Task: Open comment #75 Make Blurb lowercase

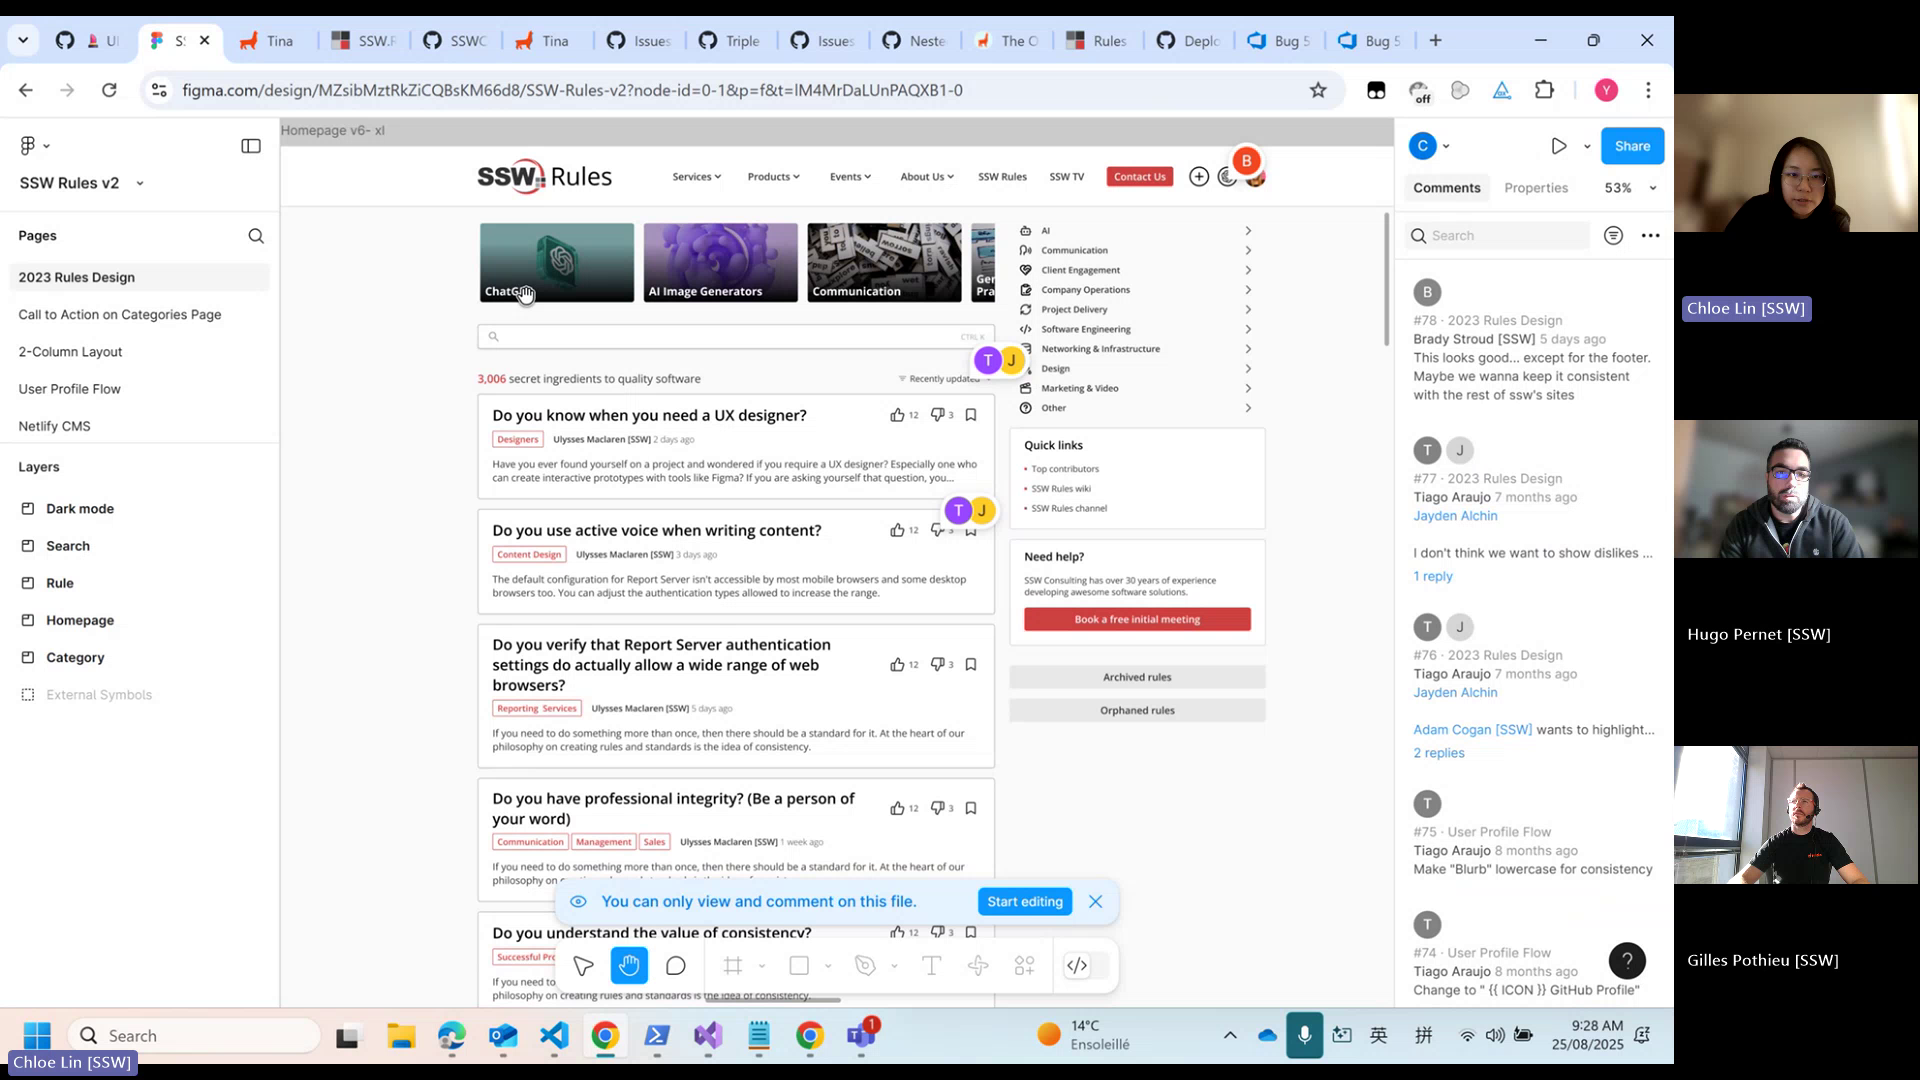Action: click(x=1534, y=834)
